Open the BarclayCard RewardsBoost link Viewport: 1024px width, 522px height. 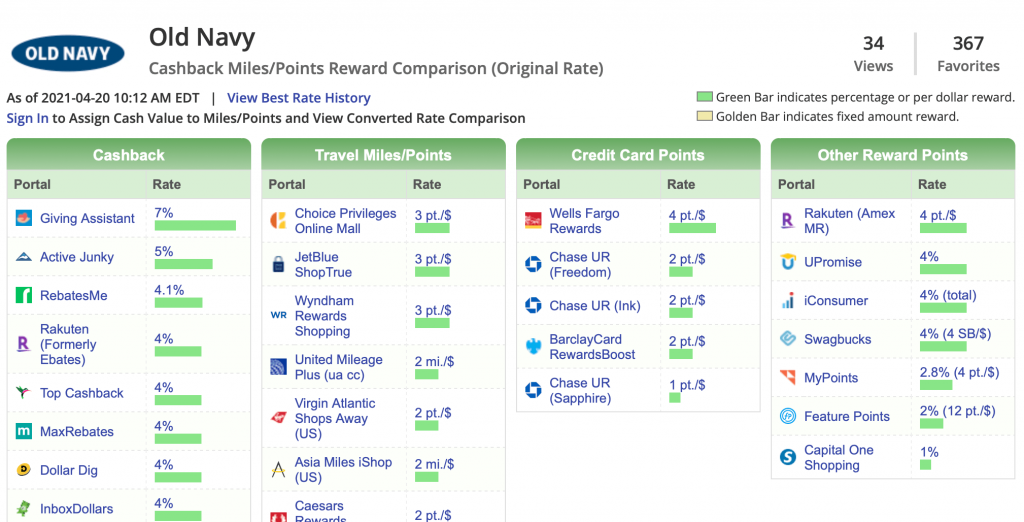coord(592,347)
